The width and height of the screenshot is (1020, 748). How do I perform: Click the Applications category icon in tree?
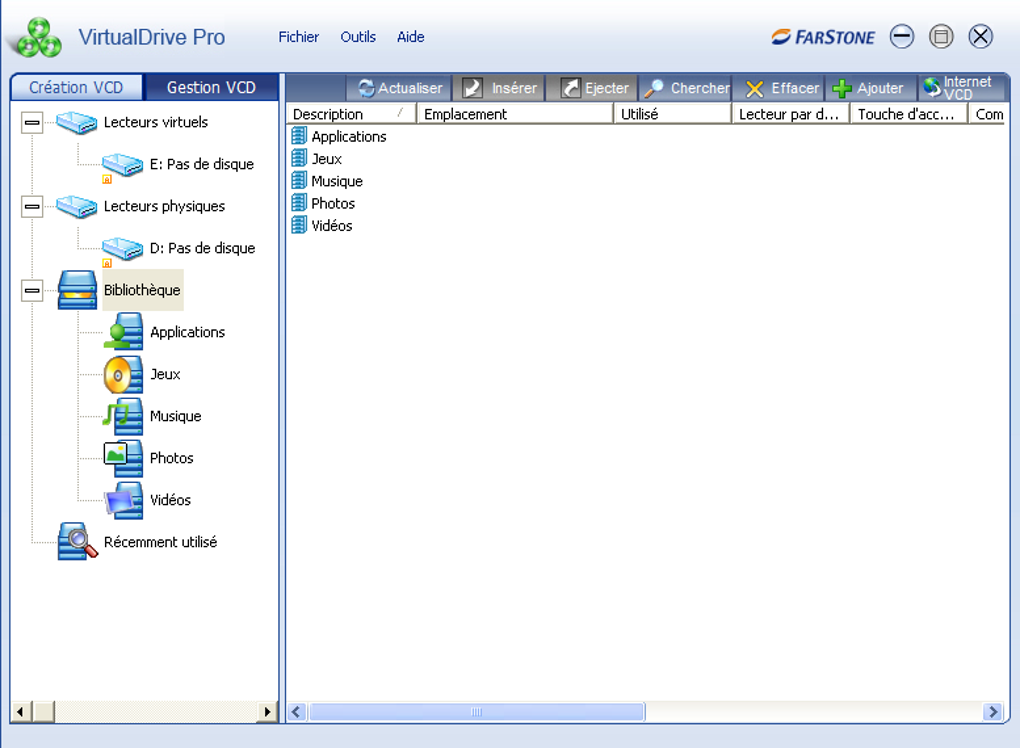point(123,332)
